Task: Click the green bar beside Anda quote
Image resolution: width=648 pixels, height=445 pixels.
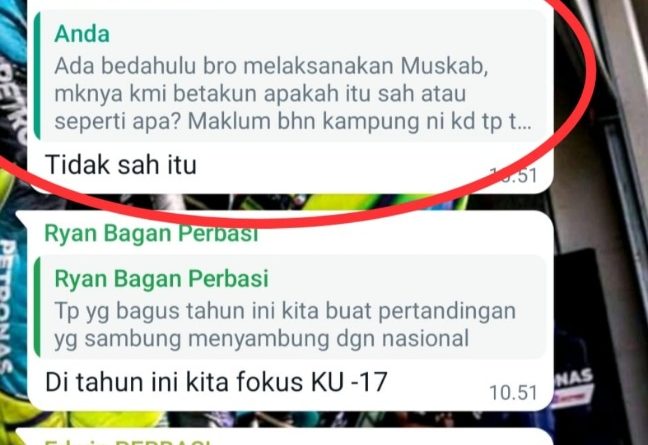Action: [37, 76]
